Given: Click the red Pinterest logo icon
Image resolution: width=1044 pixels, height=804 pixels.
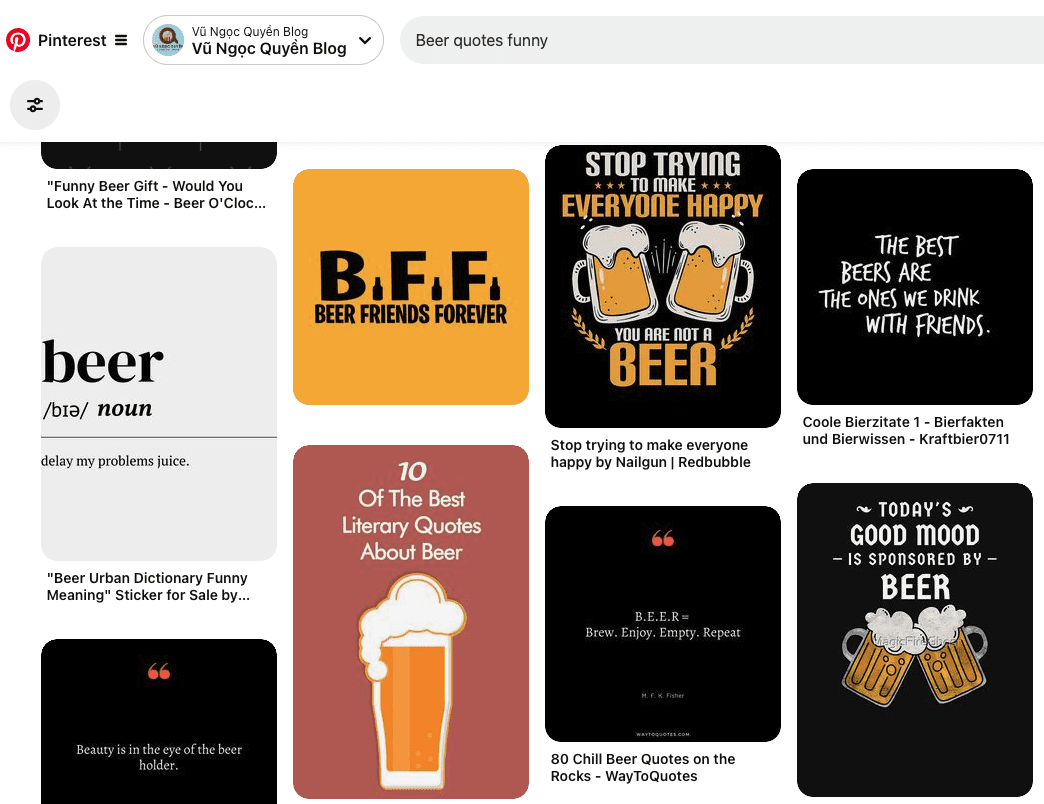Looking at the screenshot, I should click(x=18, y=40).
